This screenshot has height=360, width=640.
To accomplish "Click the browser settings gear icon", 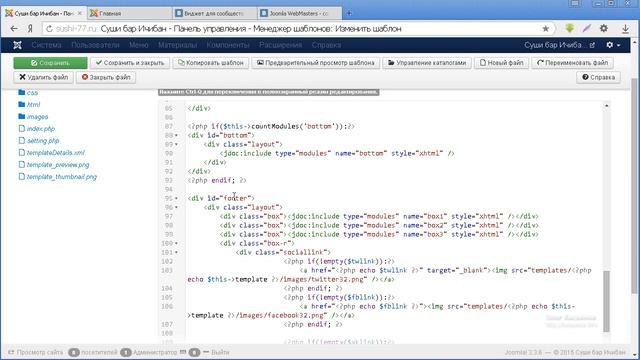I will tap(604, 28).
